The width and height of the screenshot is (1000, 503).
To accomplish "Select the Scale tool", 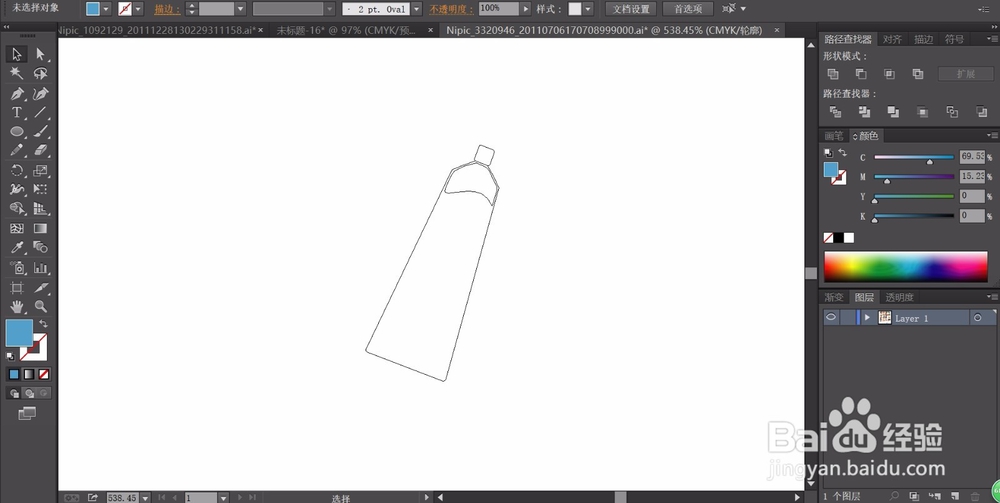I will point(40,170).
